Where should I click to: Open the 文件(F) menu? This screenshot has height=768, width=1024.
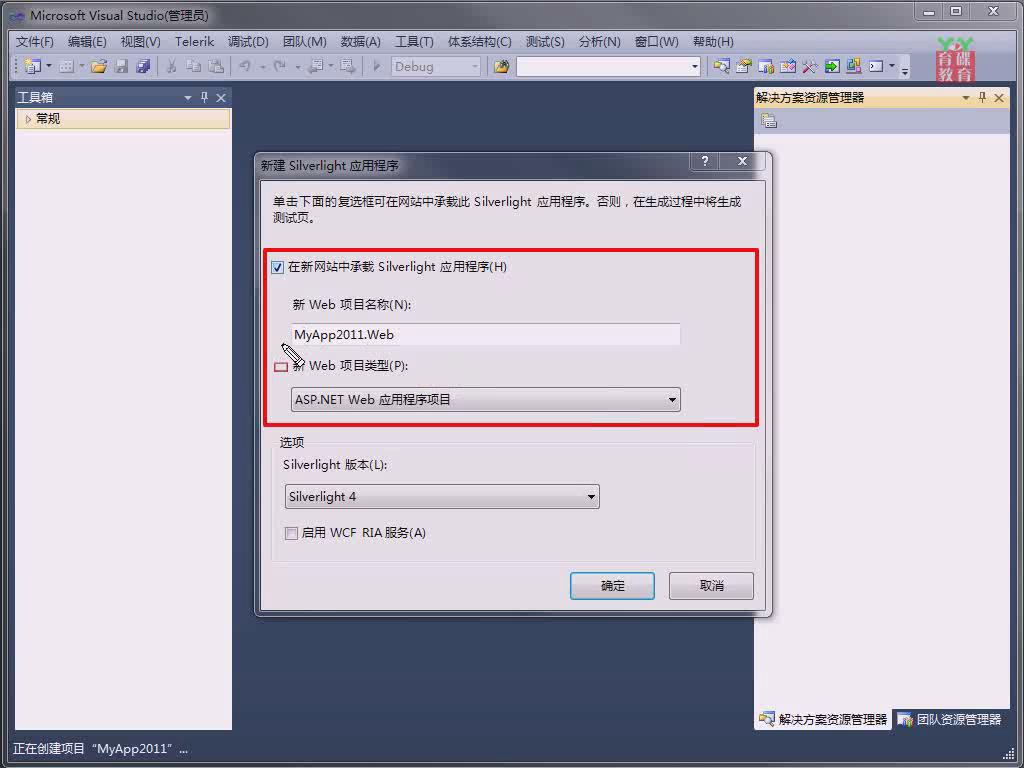(x=35, y=42)
